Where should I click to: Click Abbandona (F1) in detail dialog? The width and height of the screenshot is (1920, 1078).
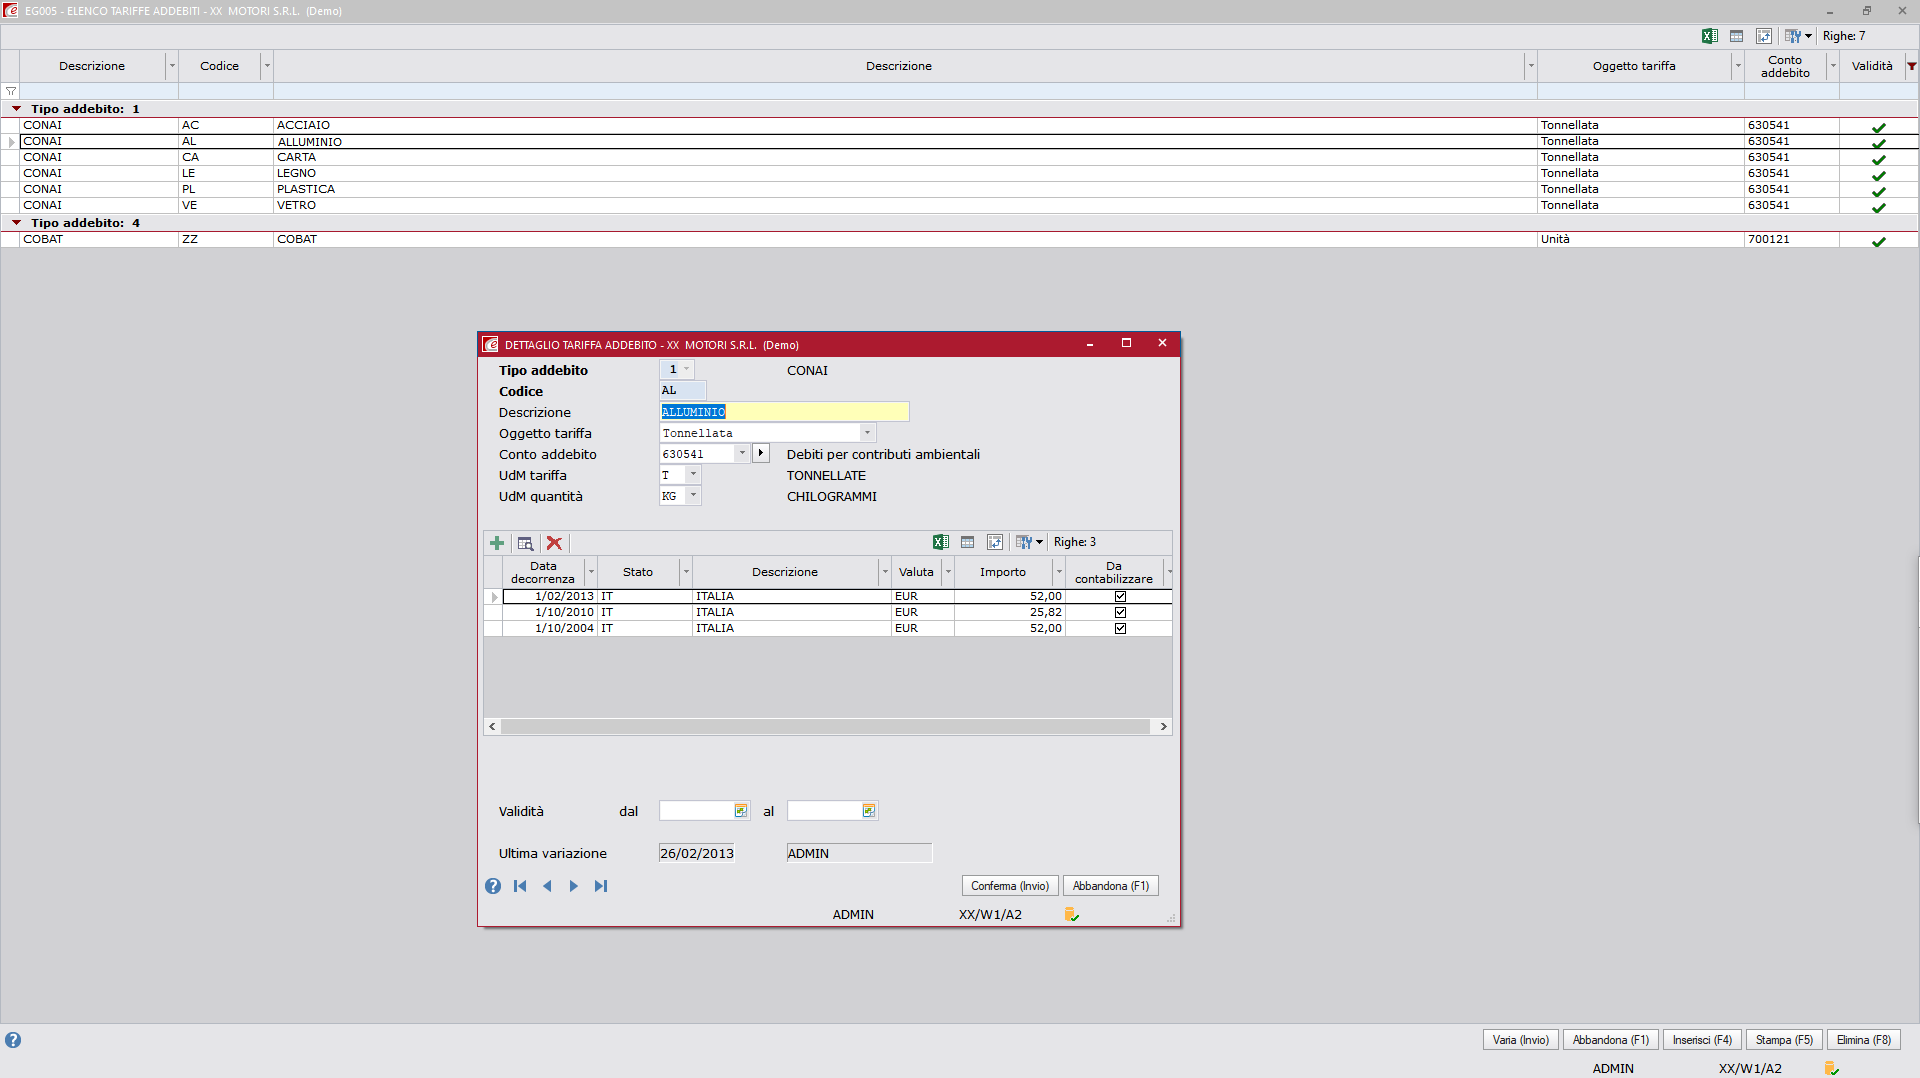point(1111,886)
